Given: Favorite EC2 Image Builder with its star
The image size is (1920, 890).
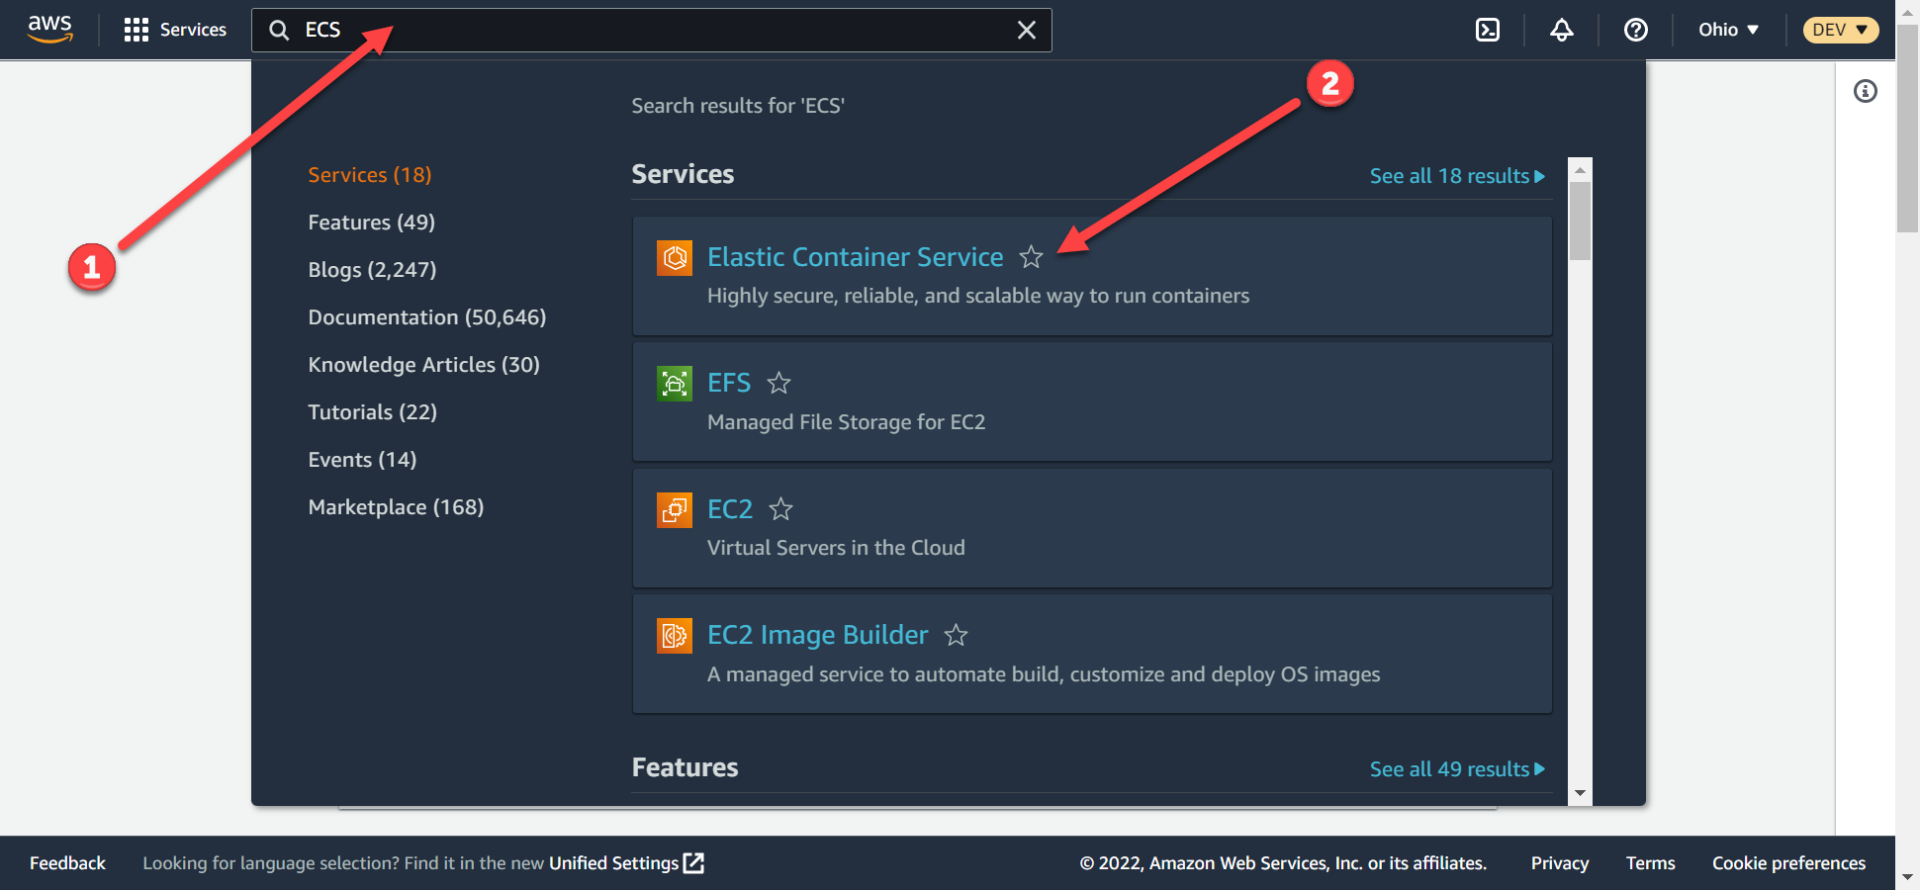Looking at the screenshot, I should coord(956,635).
